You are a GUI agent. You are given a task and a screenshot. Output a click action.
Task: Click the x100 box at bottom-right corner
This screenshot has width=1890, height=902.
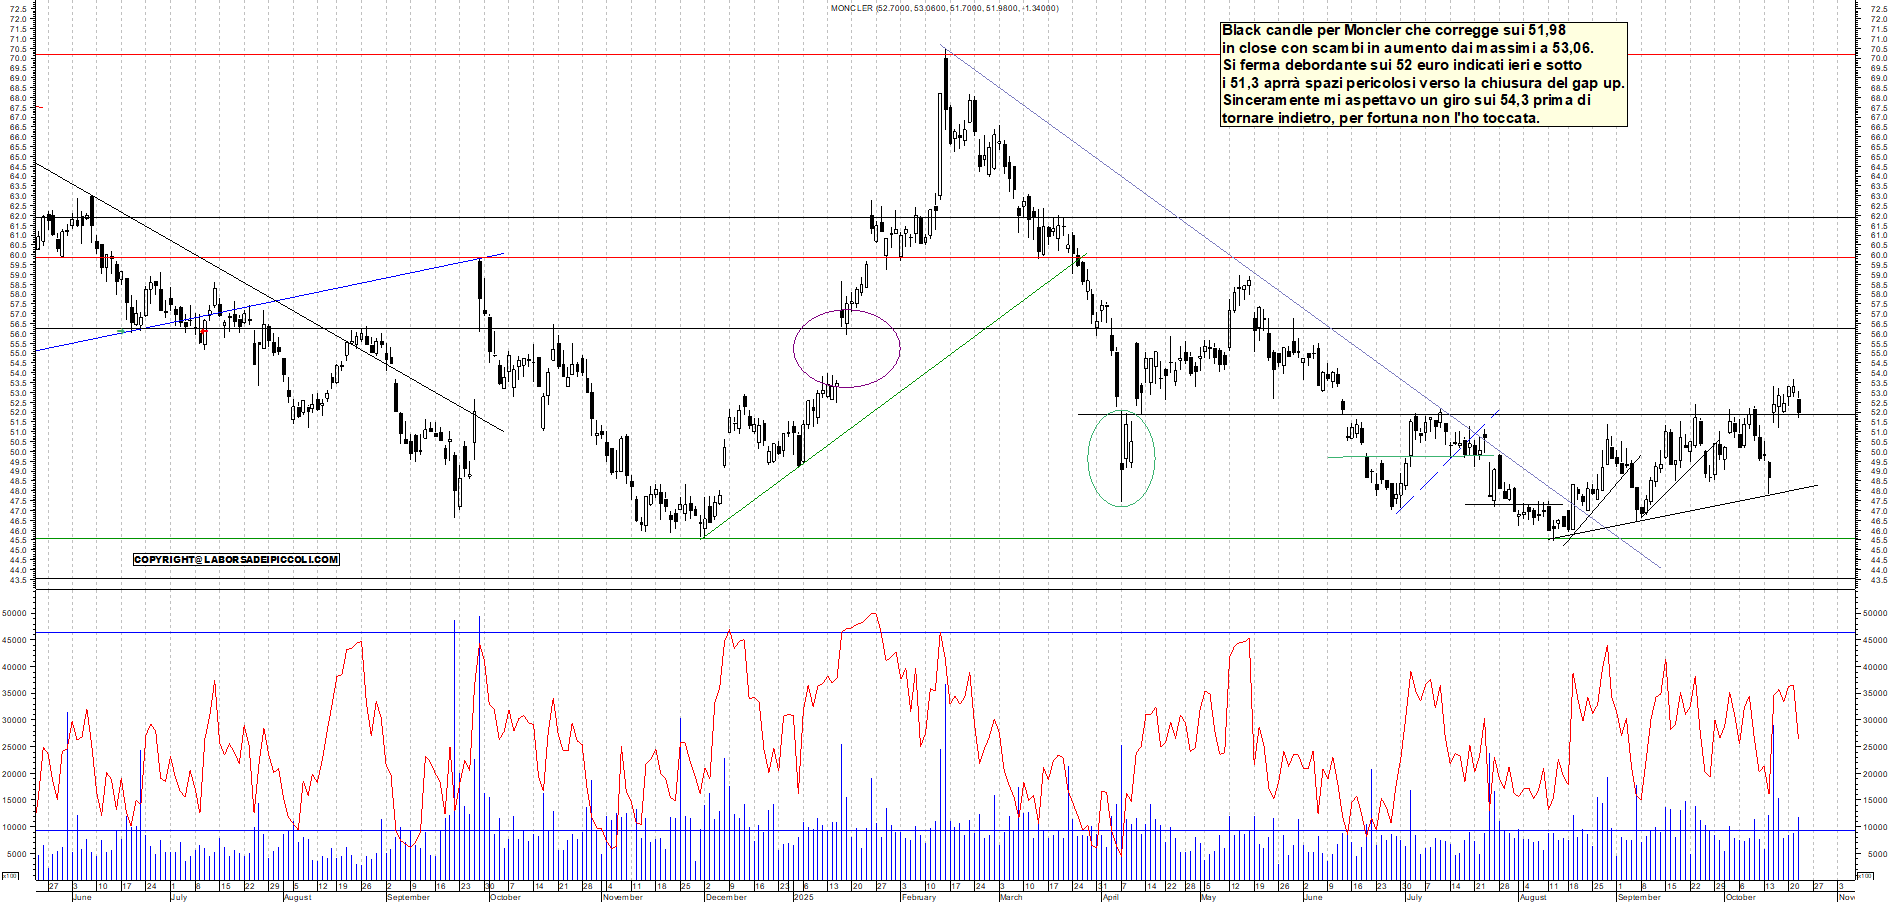(x=1865, y=876)
